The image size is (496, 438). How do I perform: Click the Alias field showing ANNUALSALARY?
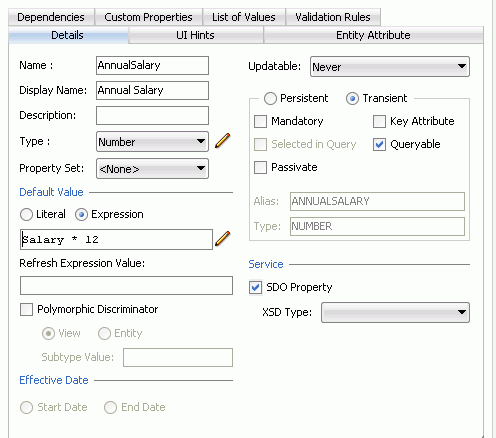tap(377, 201)
